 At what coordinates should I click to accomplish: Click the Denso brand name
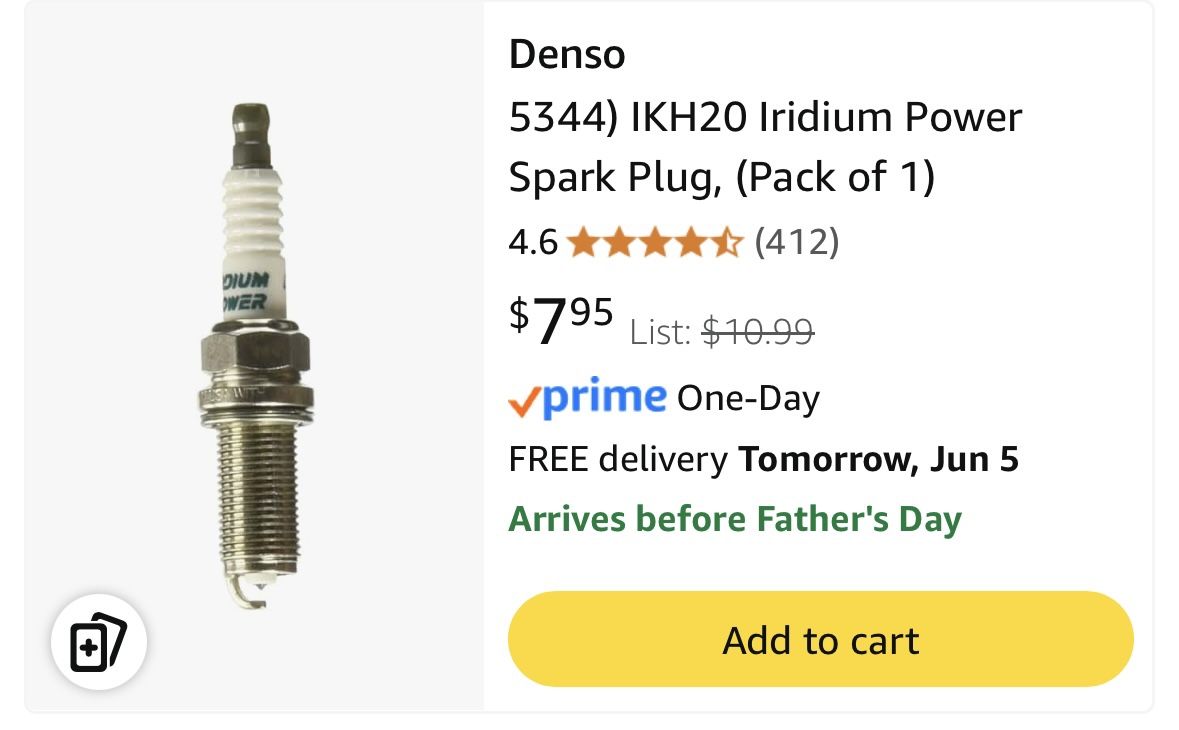(x=567, y=54)
